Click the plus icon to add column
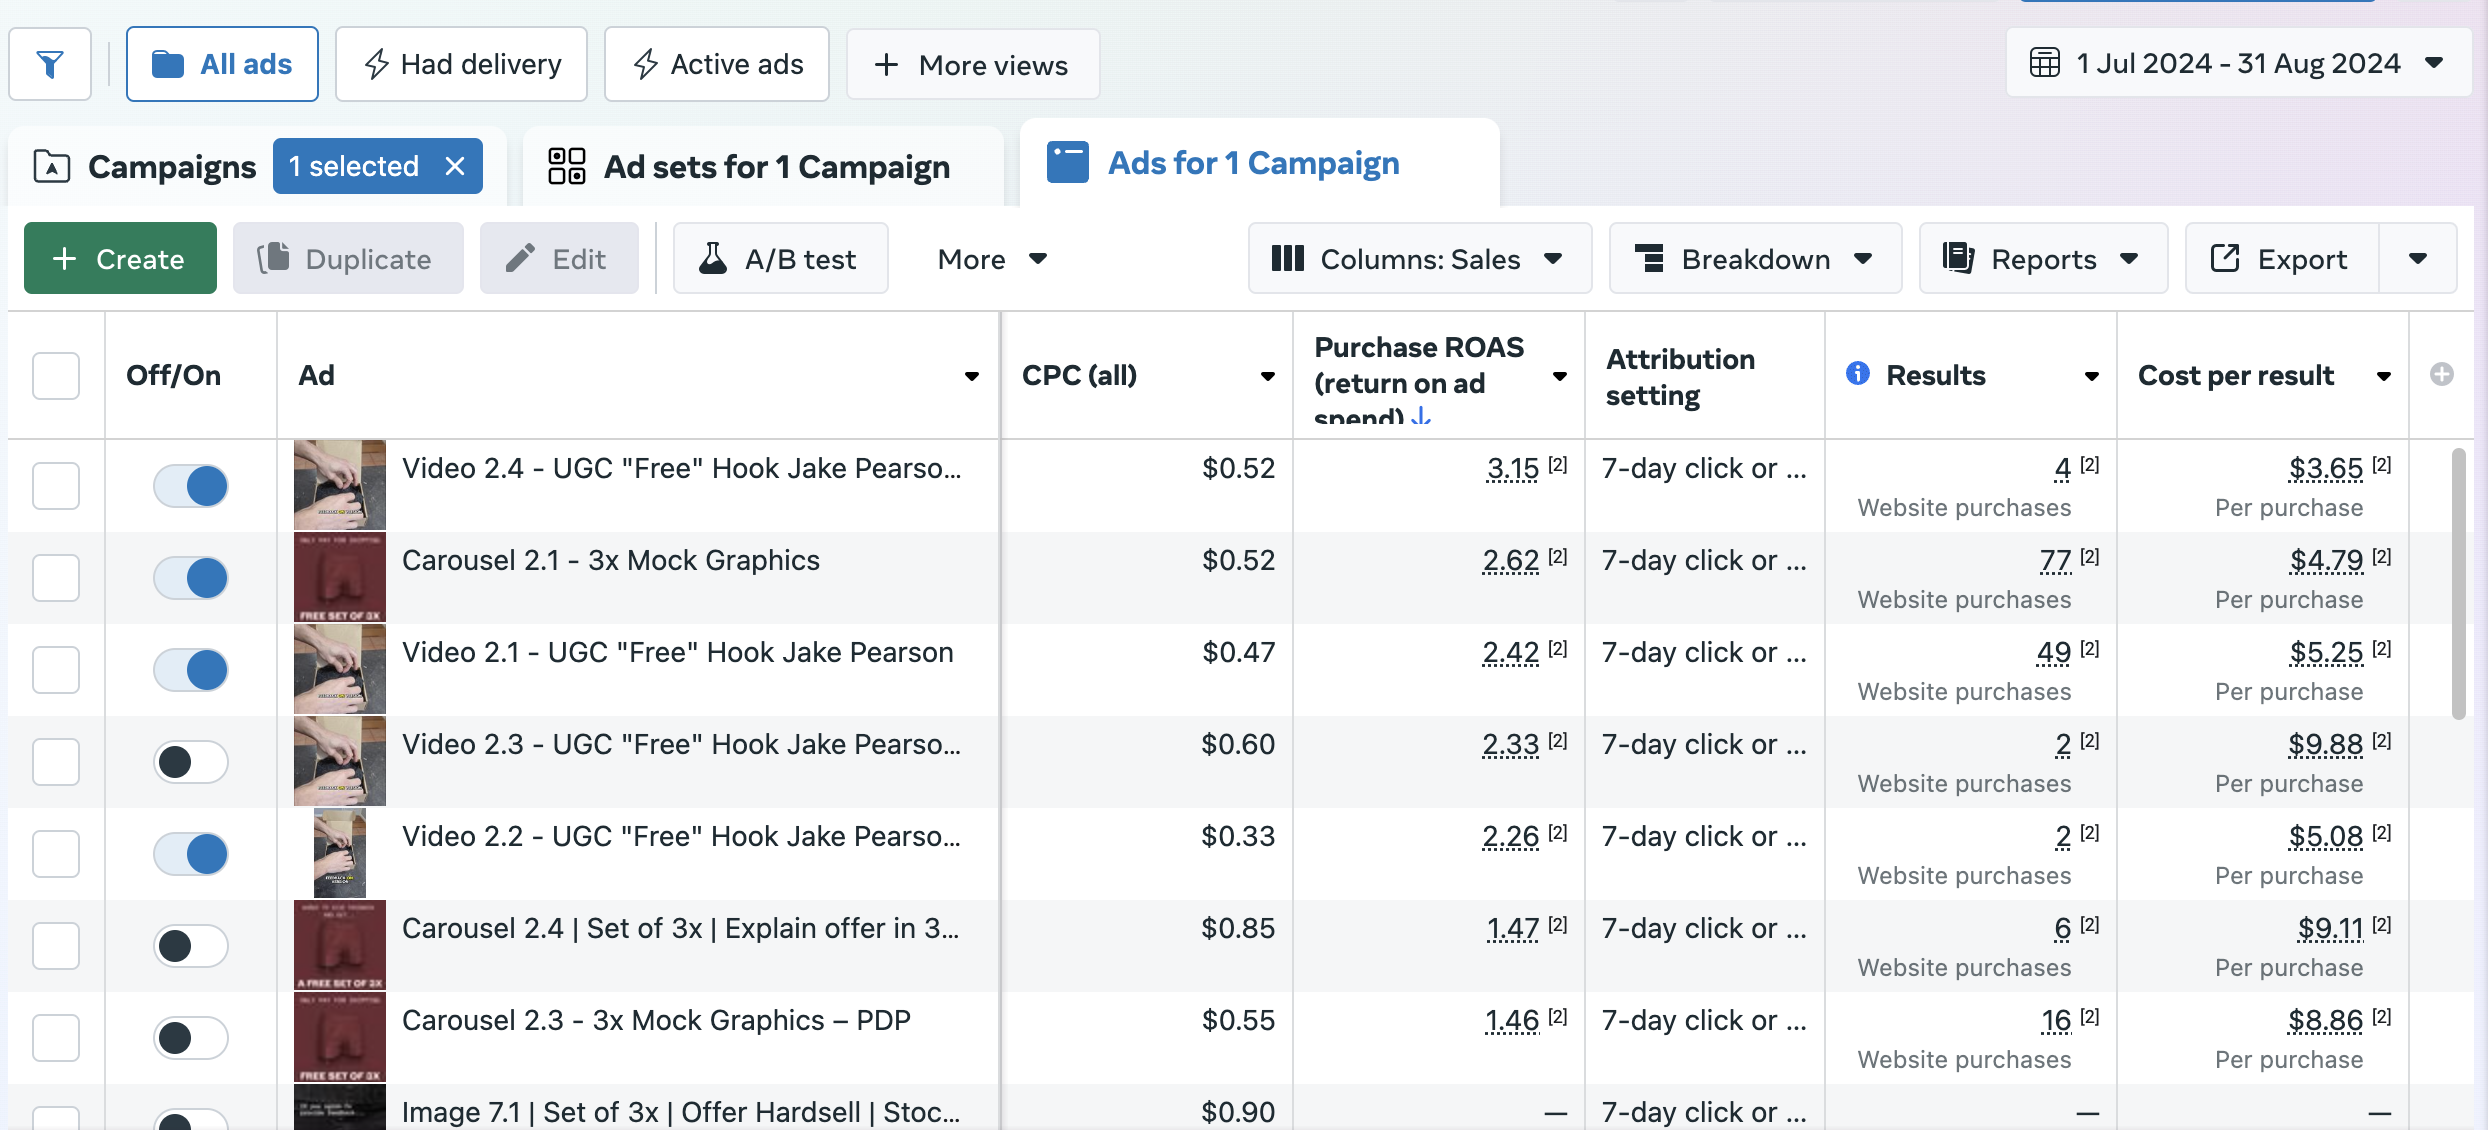 (x=2441, y=374)
